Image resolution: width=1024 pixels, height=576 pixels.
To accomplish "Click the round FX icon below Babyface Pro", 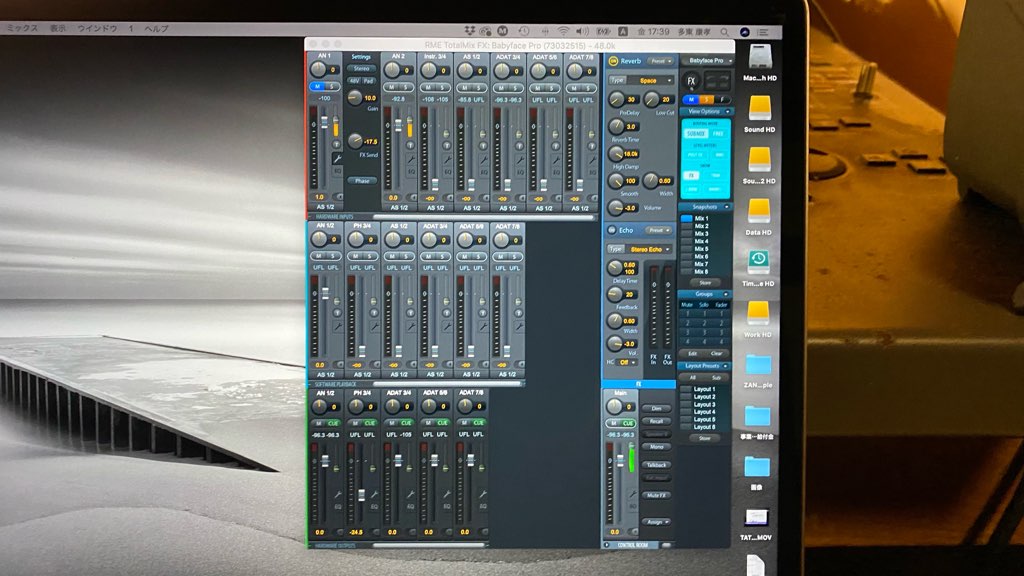I will [691, 82].
